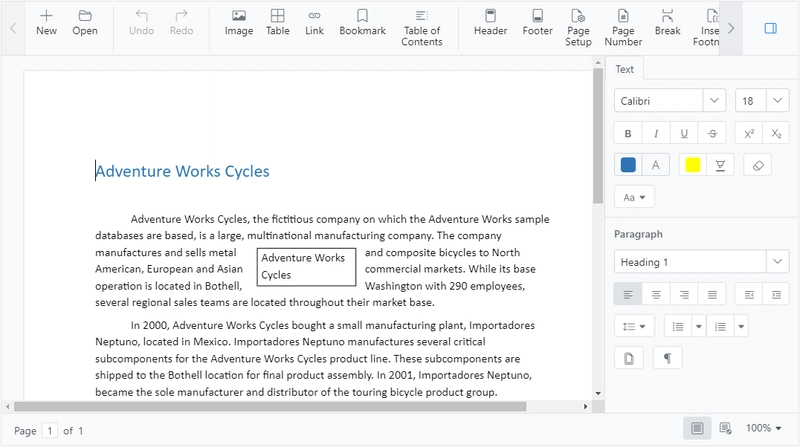Open the font color picker A button

pos(656,165)
